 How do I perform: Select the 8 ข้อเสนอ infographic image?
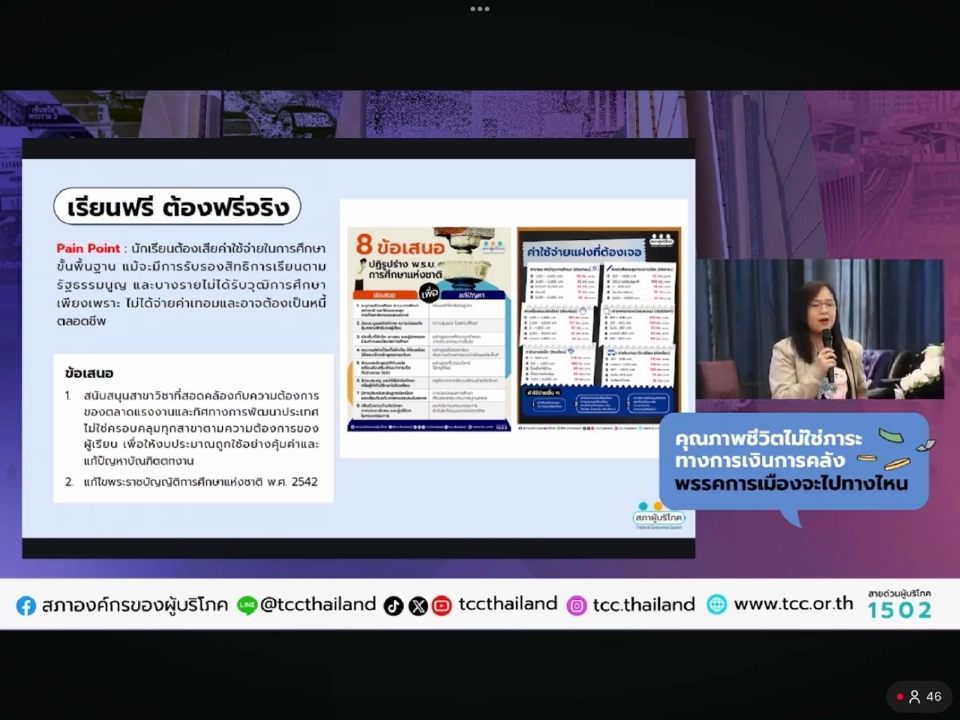(429, 329)
